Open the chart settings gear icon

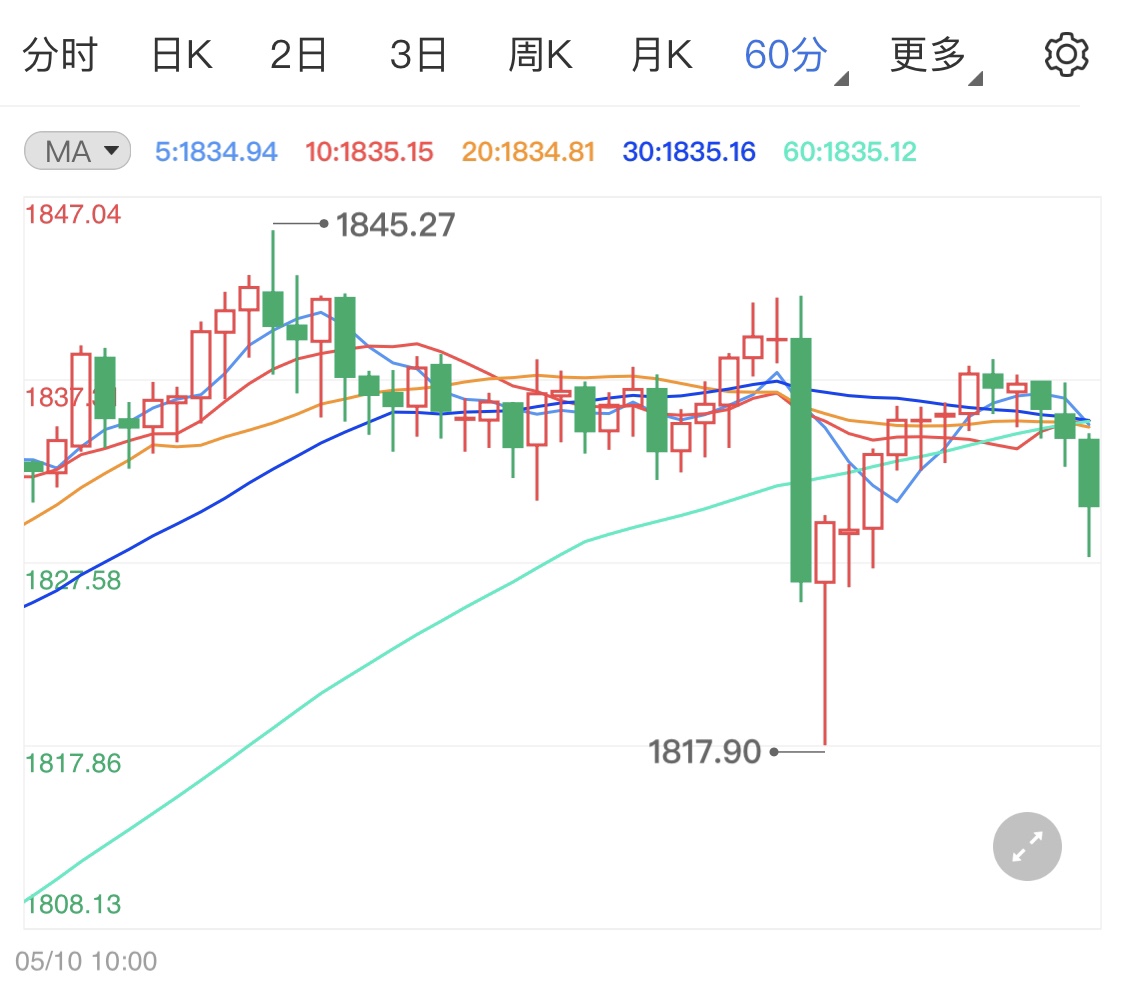pyautogui.click(x=1066, y=54)
